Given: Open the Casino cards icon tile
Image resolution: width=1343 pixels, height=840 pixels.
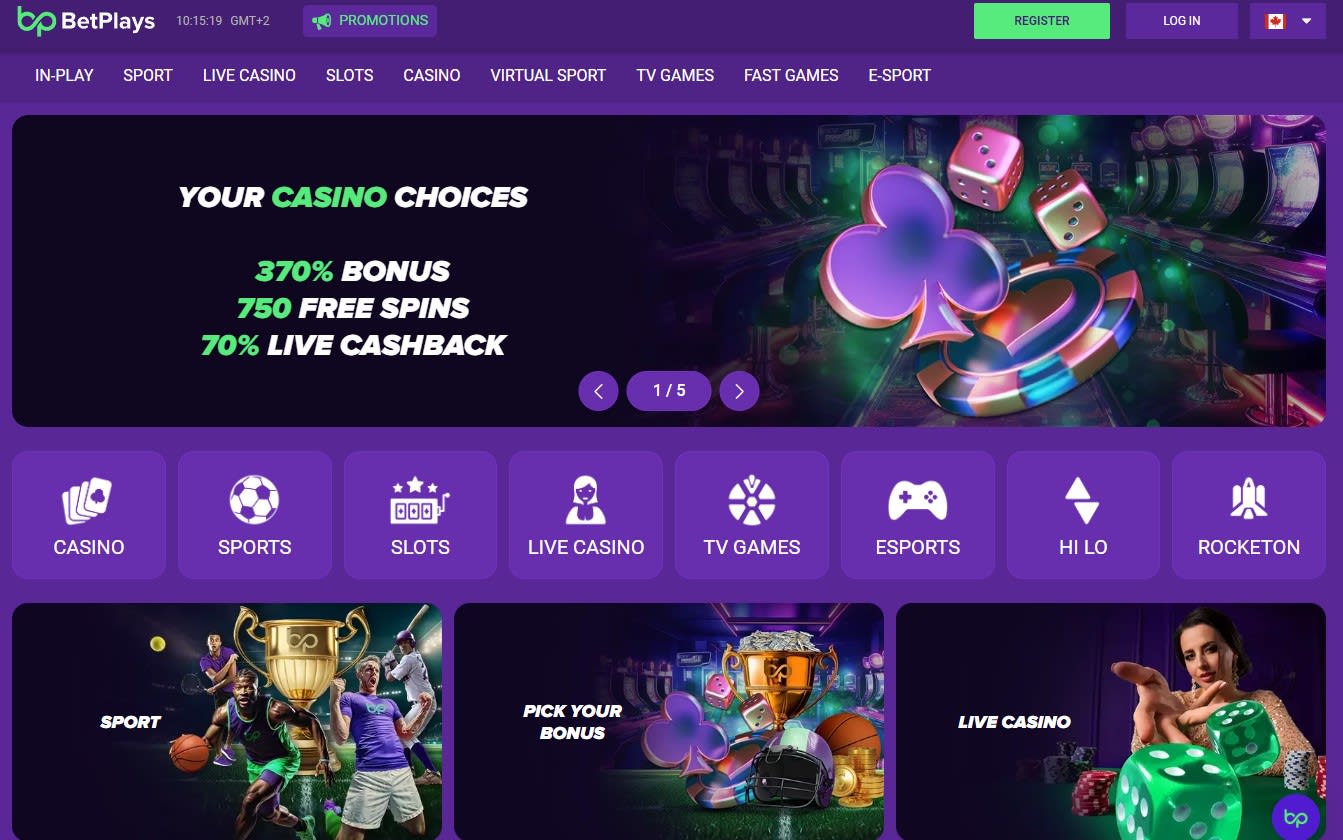Looking at the screenshot, I should pos(89,515).
